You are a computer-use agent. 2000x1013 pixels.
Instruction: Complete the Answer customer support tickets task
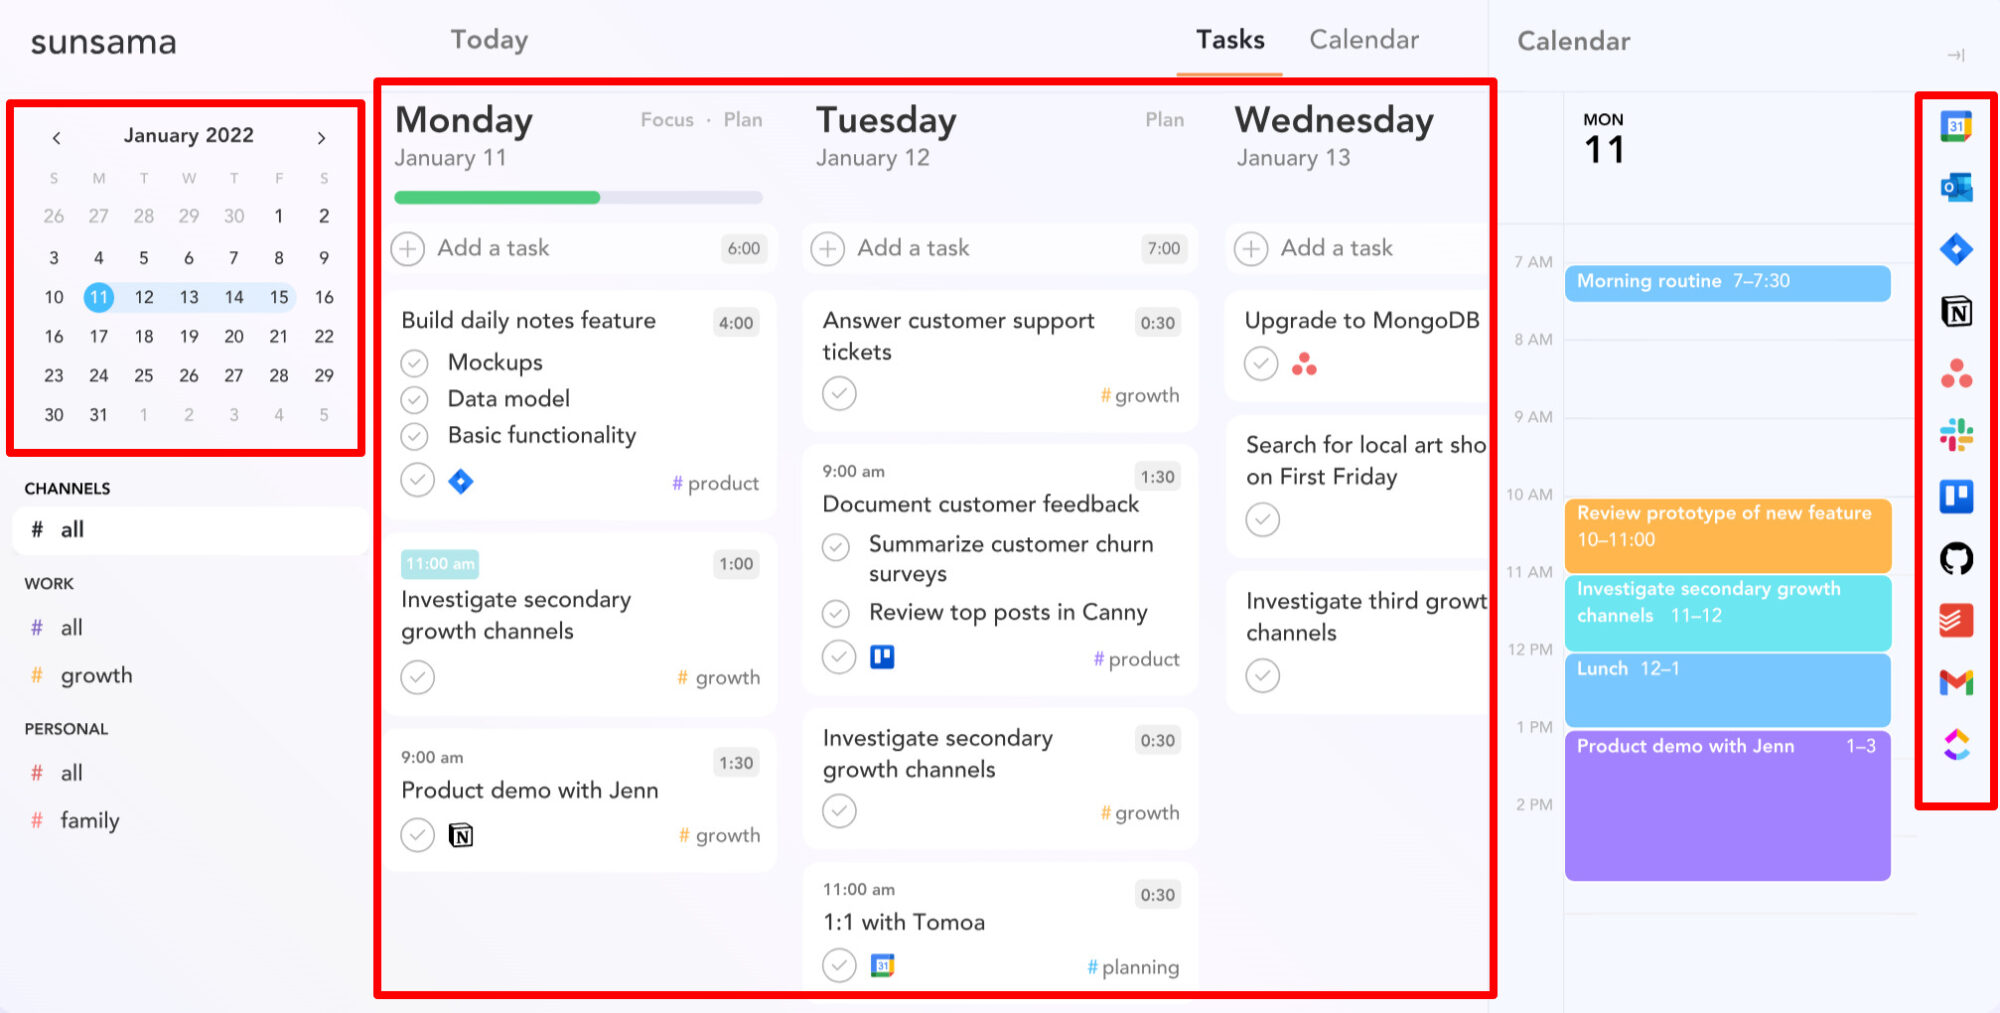(838, 394)
